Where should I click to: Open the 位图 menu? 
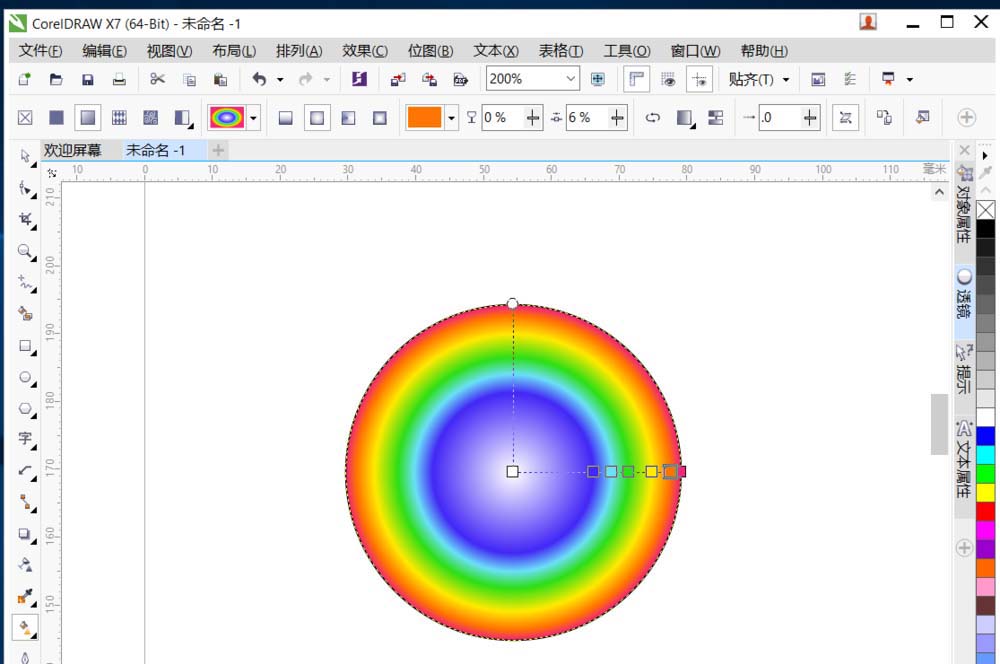(432, 50)
